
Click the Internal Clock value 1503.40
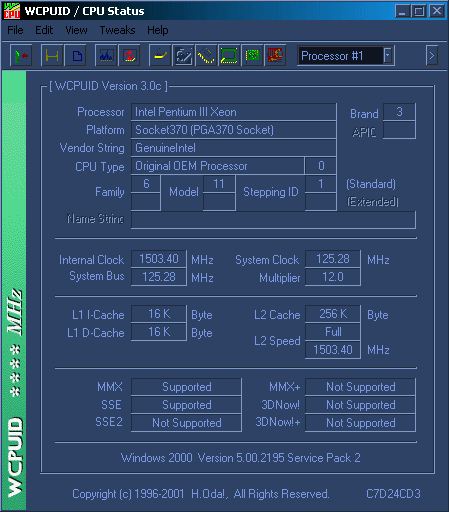159,259
